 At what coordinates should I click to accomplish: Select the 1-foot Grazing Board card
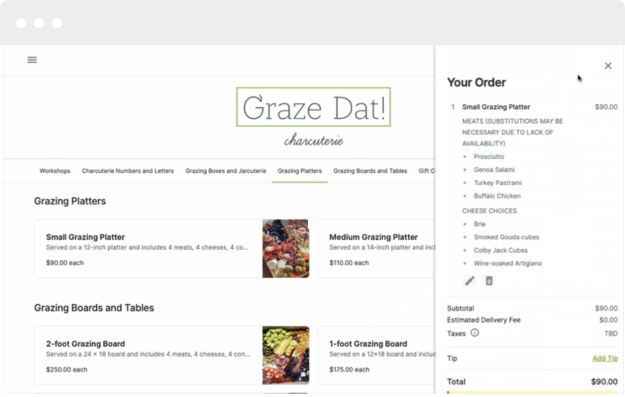pyautogui.click(x=376, y=355)
